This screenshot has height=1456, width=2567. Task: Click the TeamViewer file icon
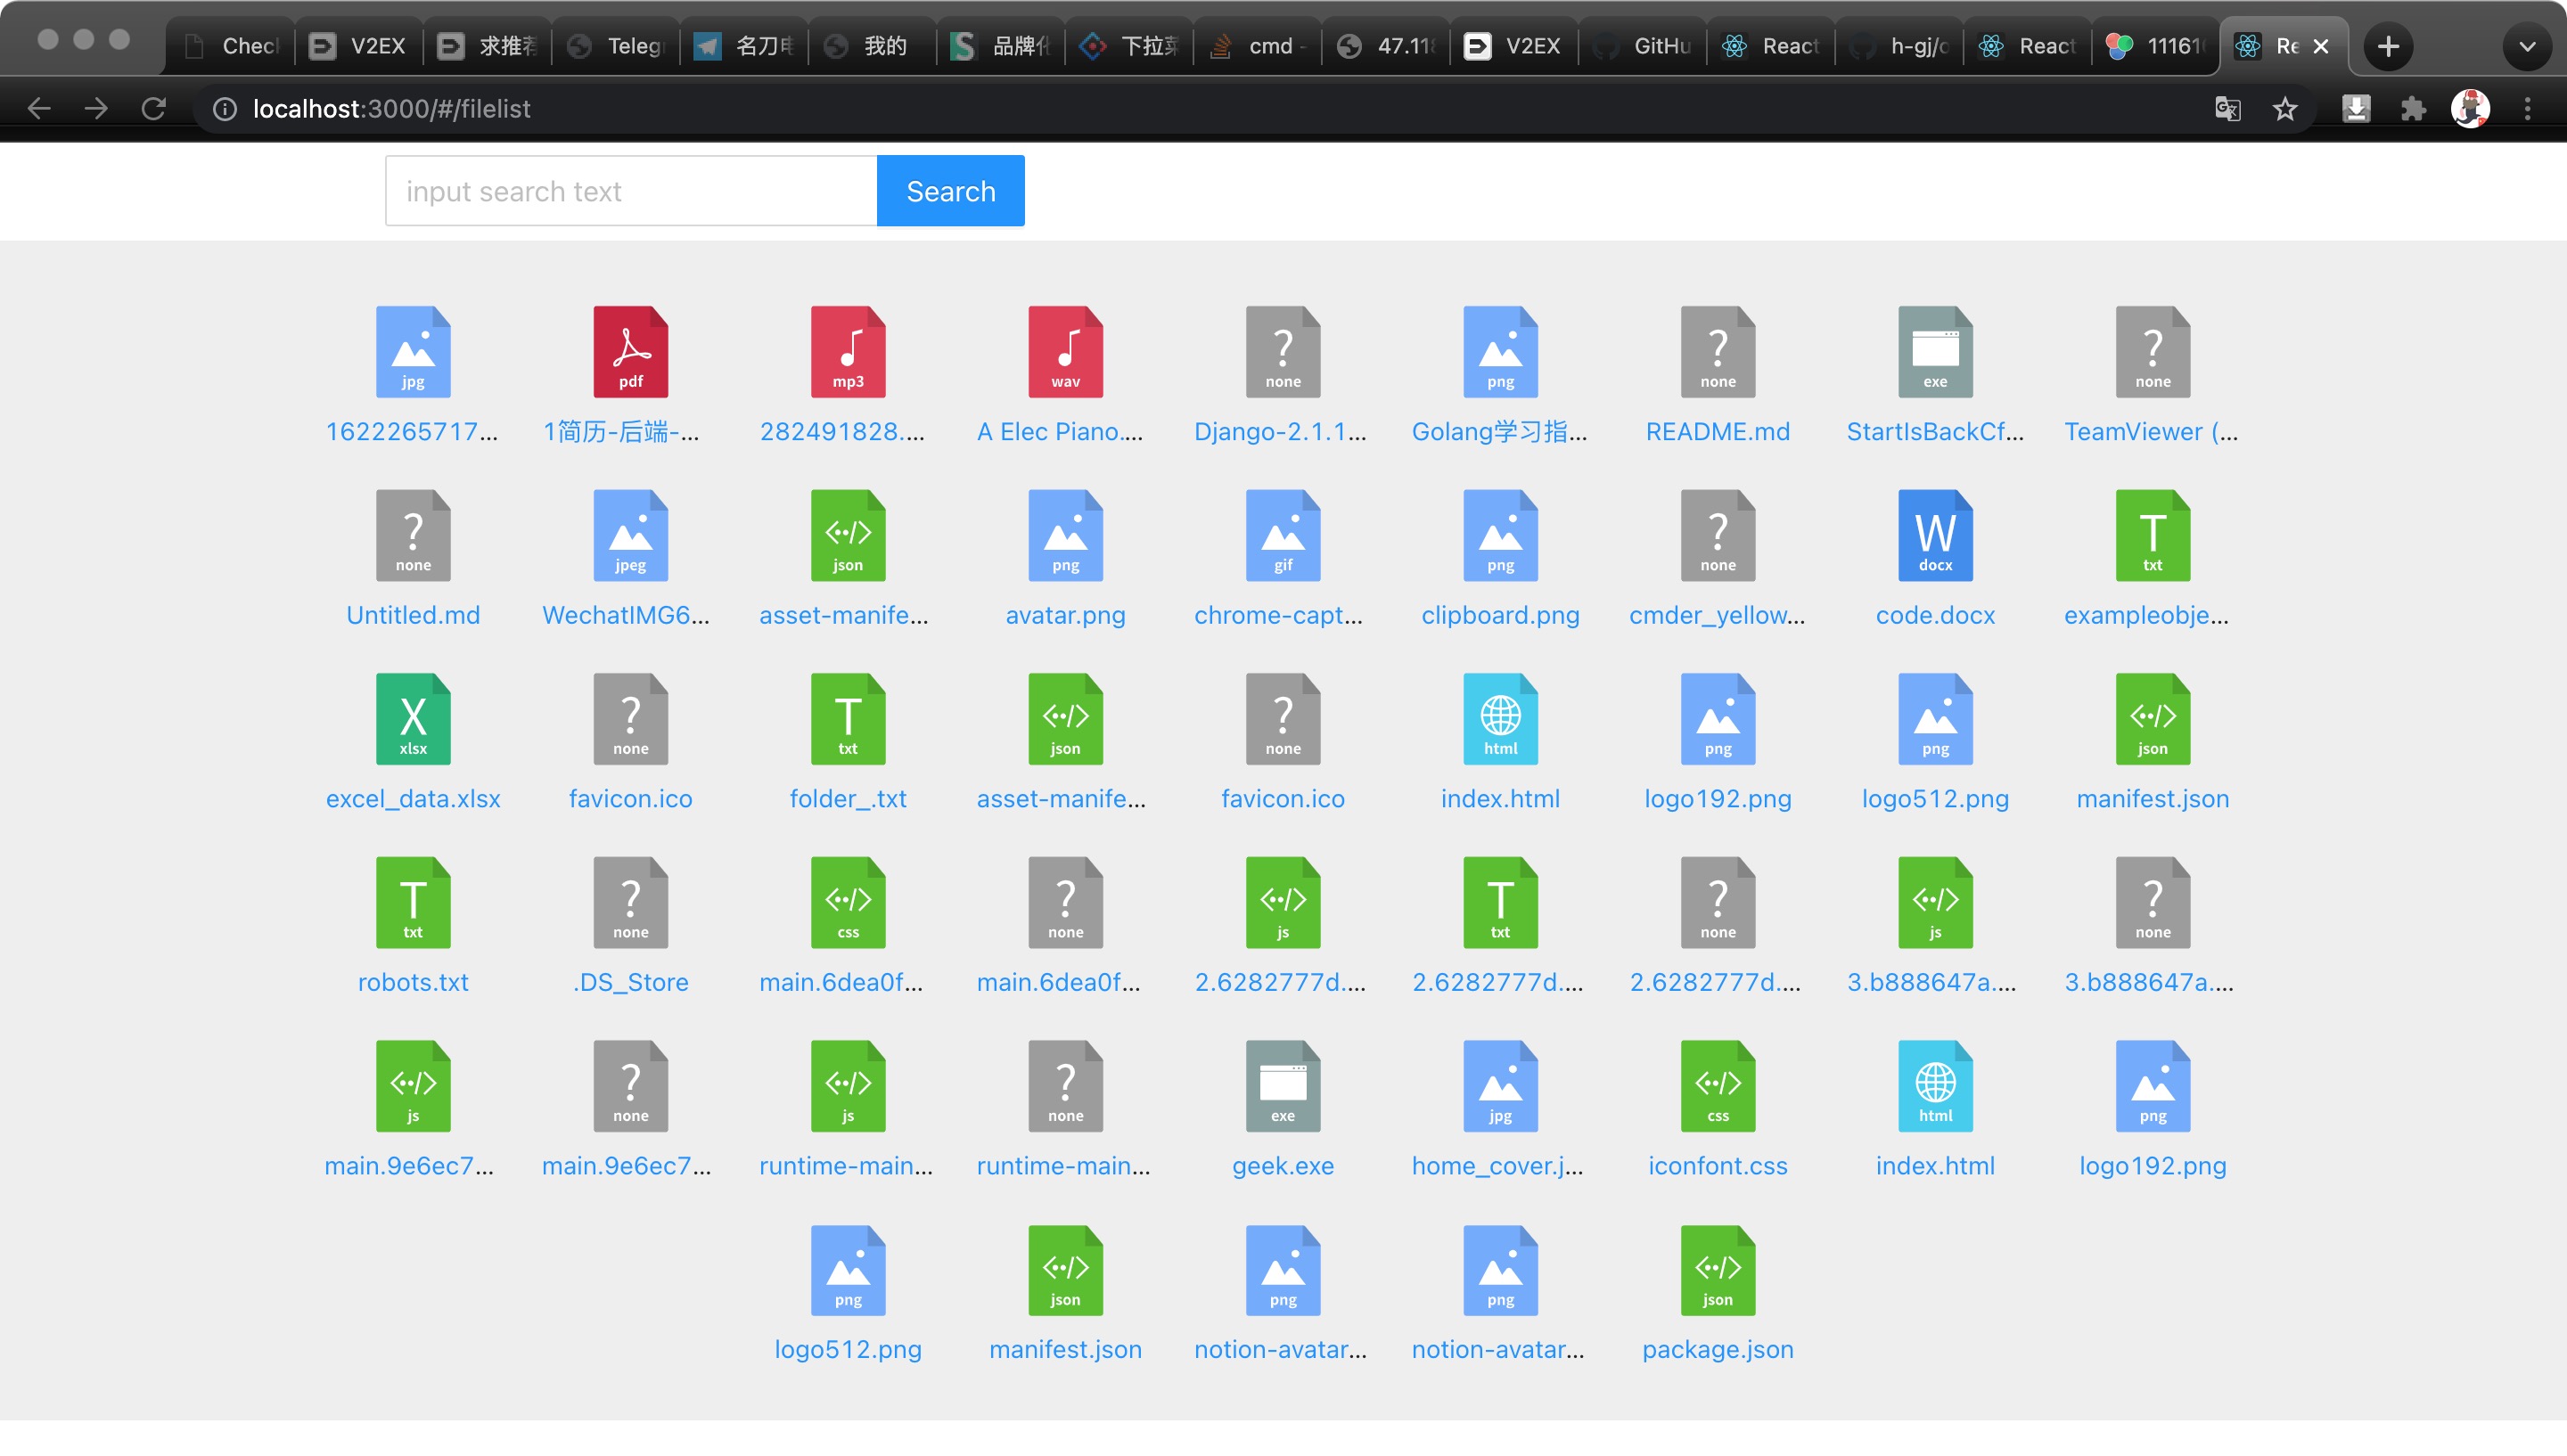2152,351
